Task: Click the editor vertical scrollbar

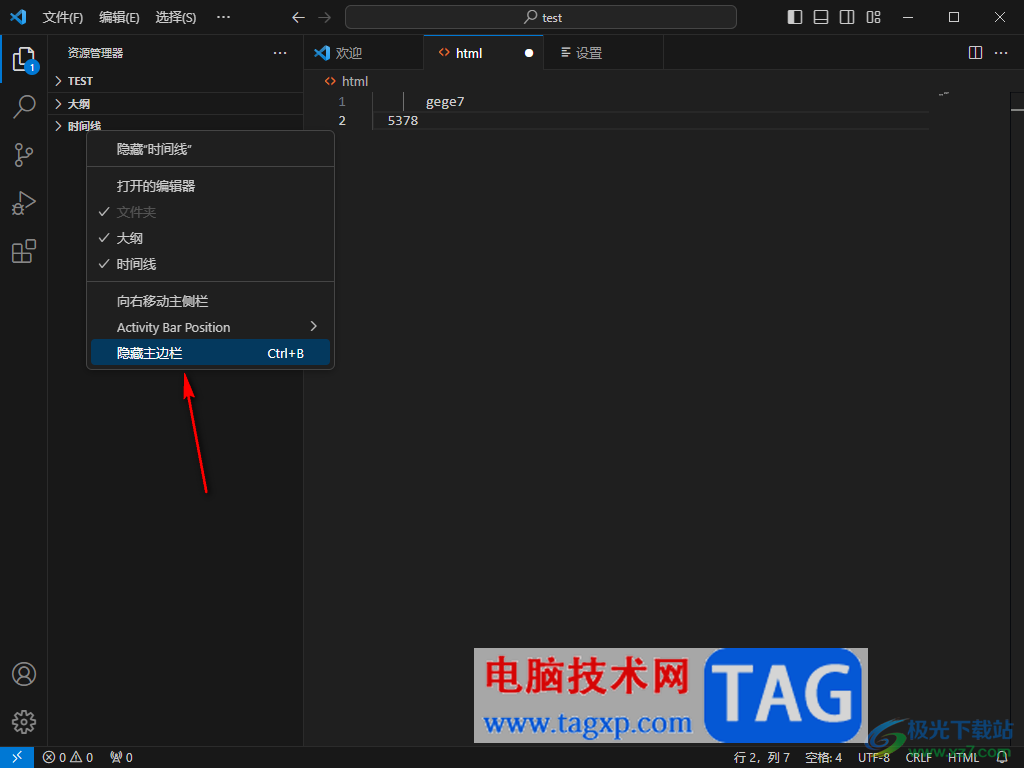Action: [x=1017, y=418]
